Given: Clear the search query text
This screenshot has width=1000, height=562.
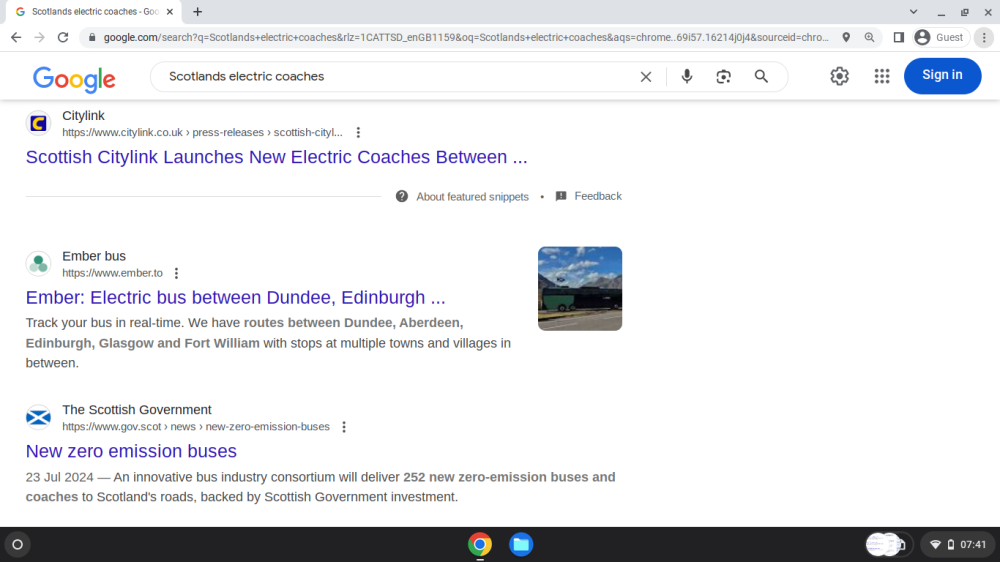Looking at the screenshot, I should (645, 77).
